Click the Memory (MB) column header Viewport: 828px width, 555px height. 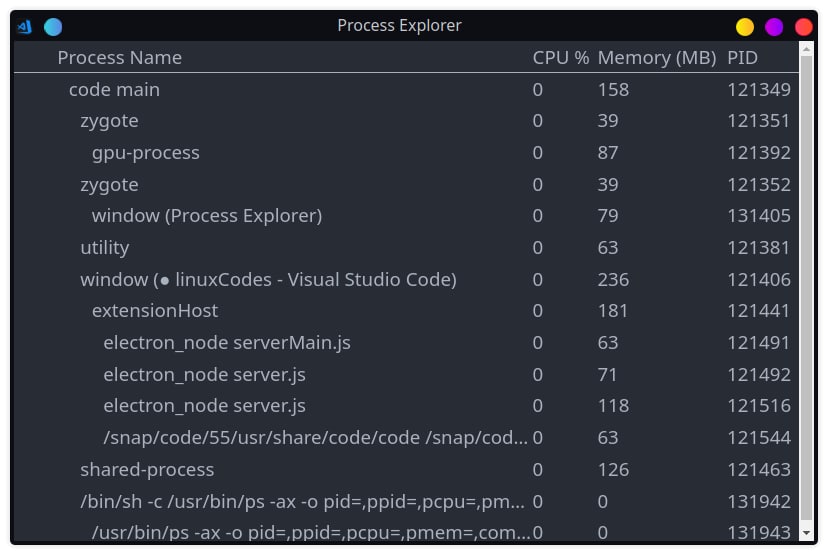pos(657,58)
